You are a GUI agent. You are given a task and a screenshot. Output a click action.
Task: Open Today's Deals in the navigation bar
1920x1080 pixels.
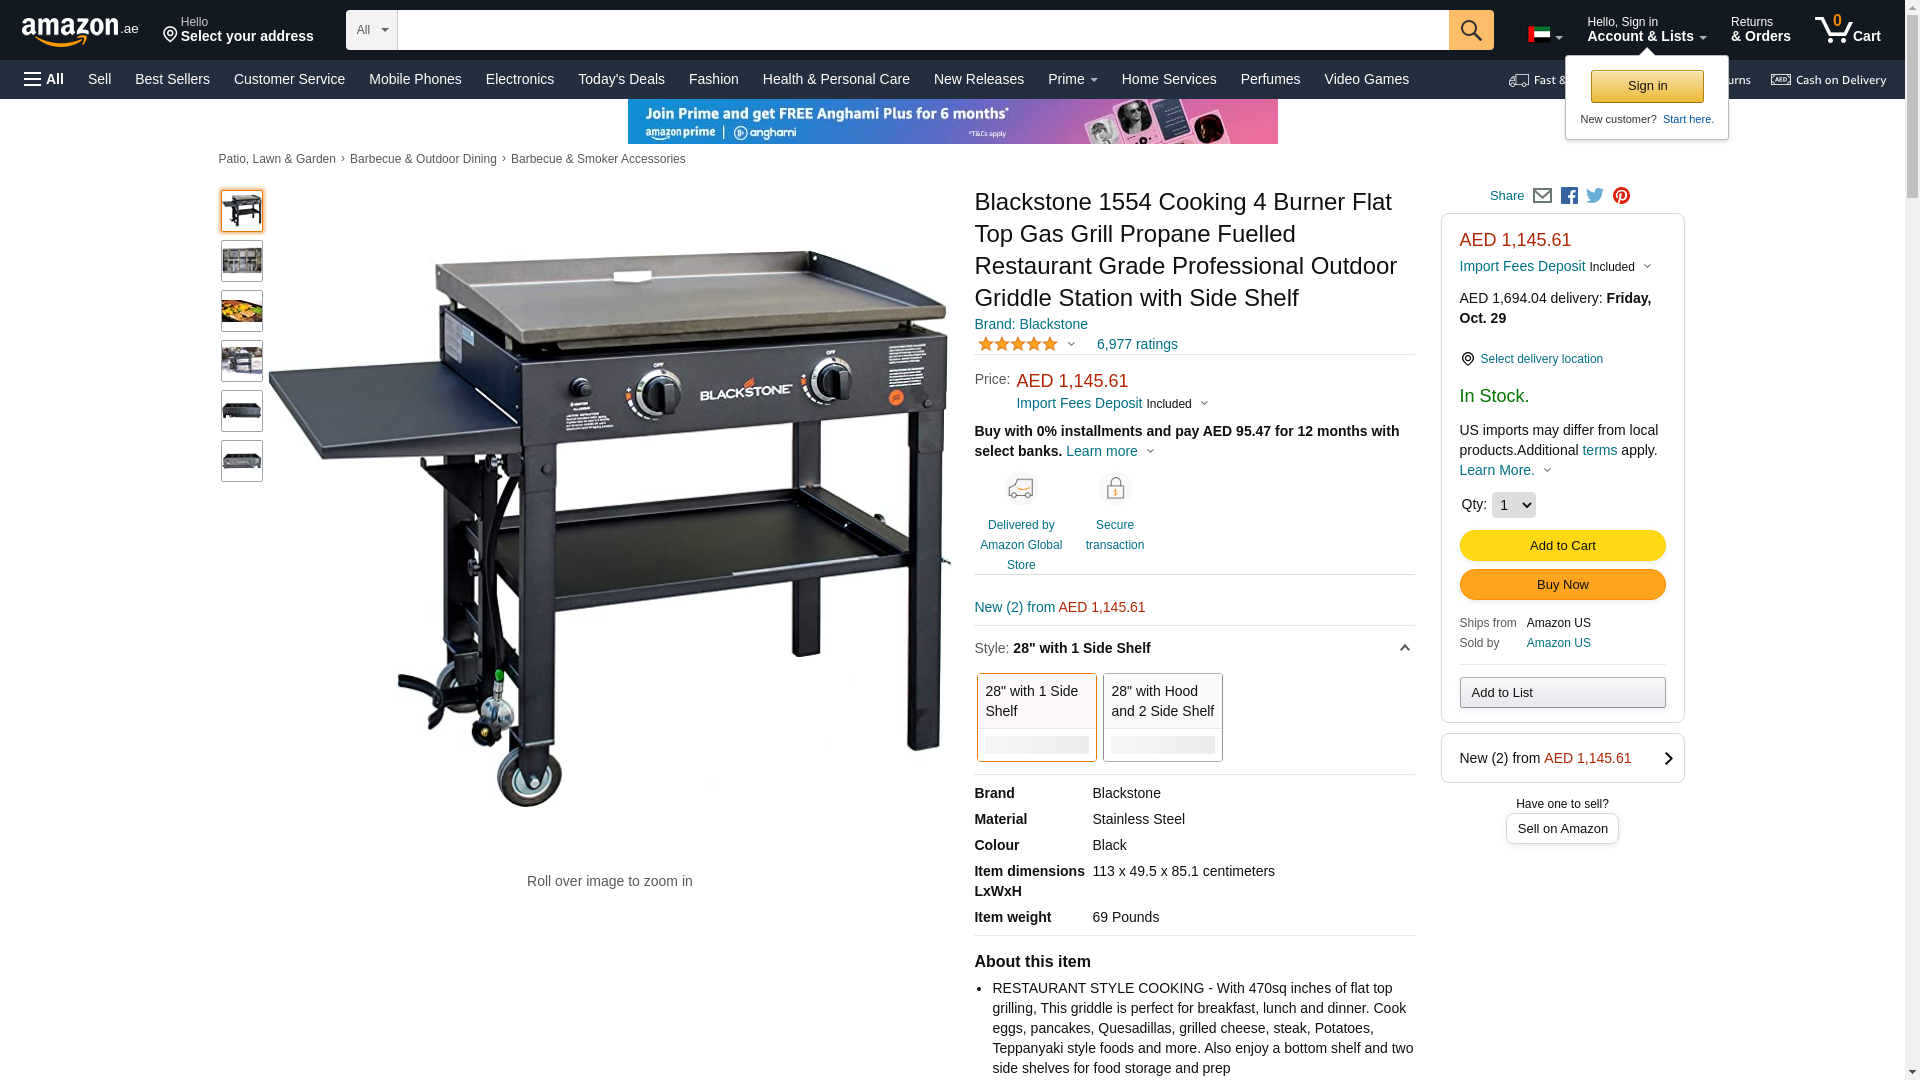621,79
